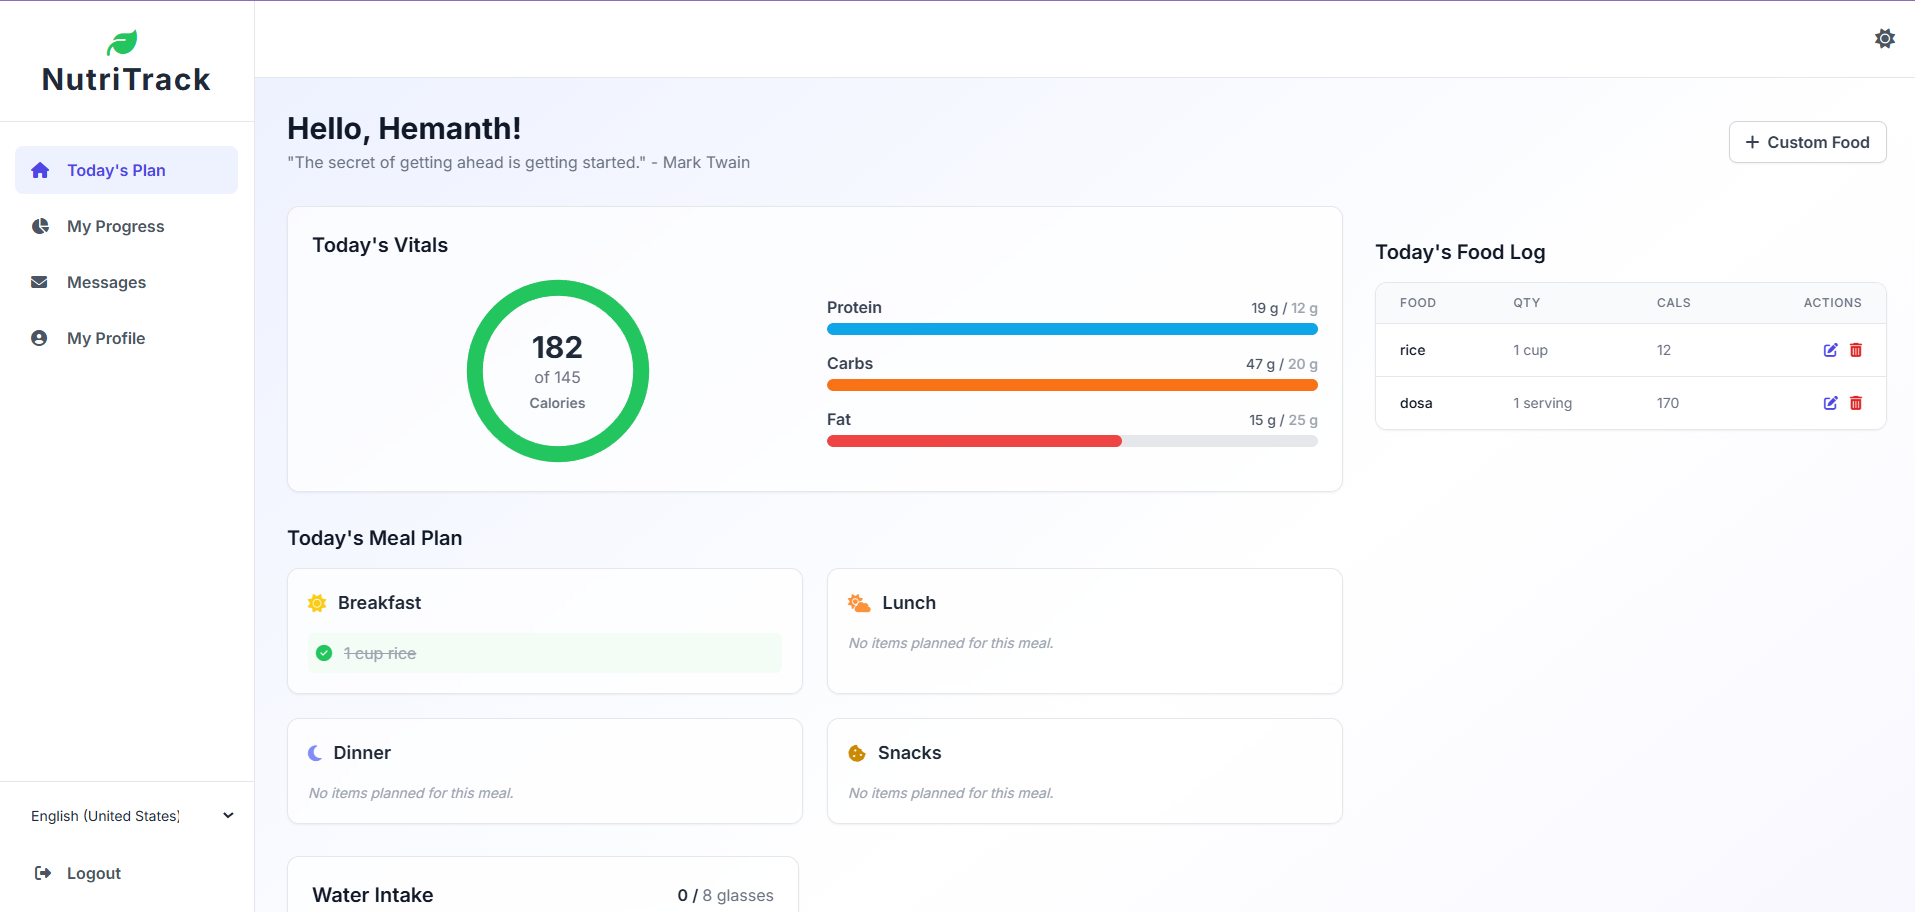Click the Carbs progress bar

point(1071,385)
